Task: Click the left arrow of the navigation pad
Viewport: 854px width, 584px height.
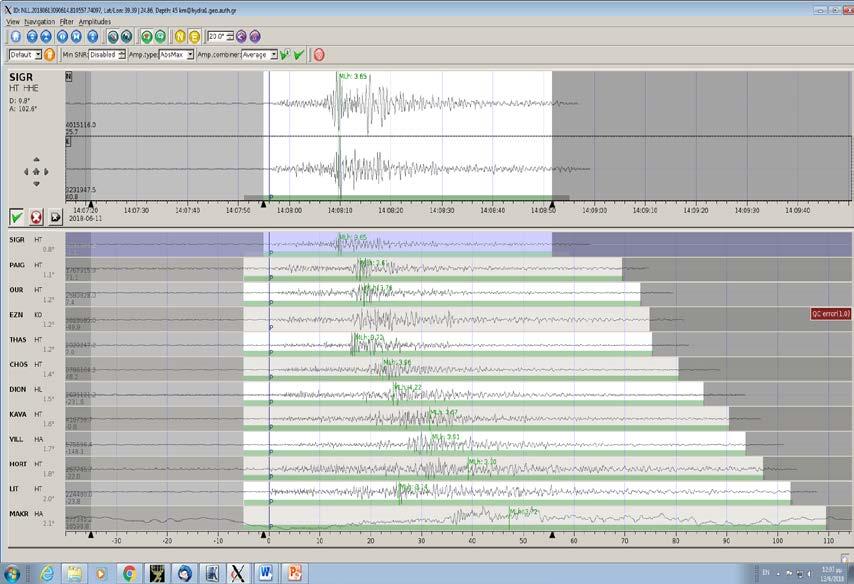Action: coord(26,172)
